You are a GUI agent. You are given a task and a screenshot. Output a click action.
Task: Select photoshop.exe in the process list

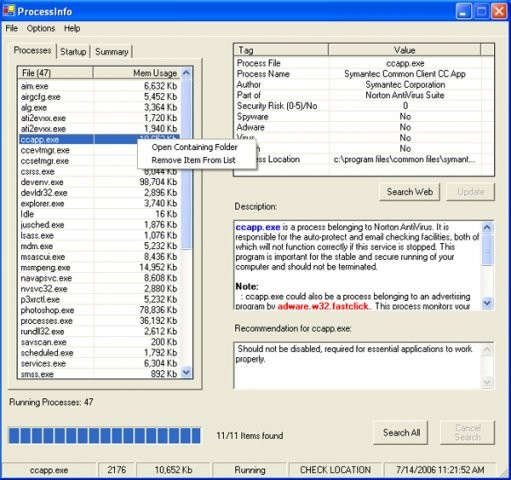click(x=99, y=310)
